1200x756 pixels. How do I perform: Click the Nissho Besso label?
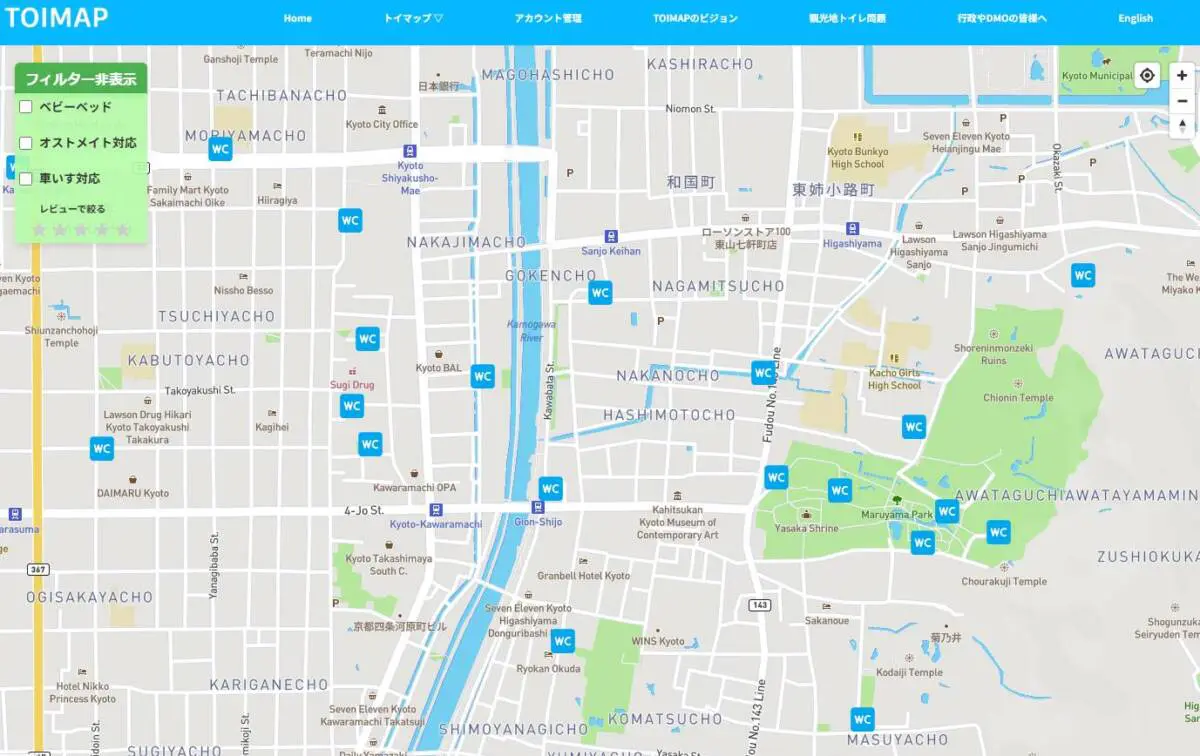pyautogui.click(x=243, y=291)
